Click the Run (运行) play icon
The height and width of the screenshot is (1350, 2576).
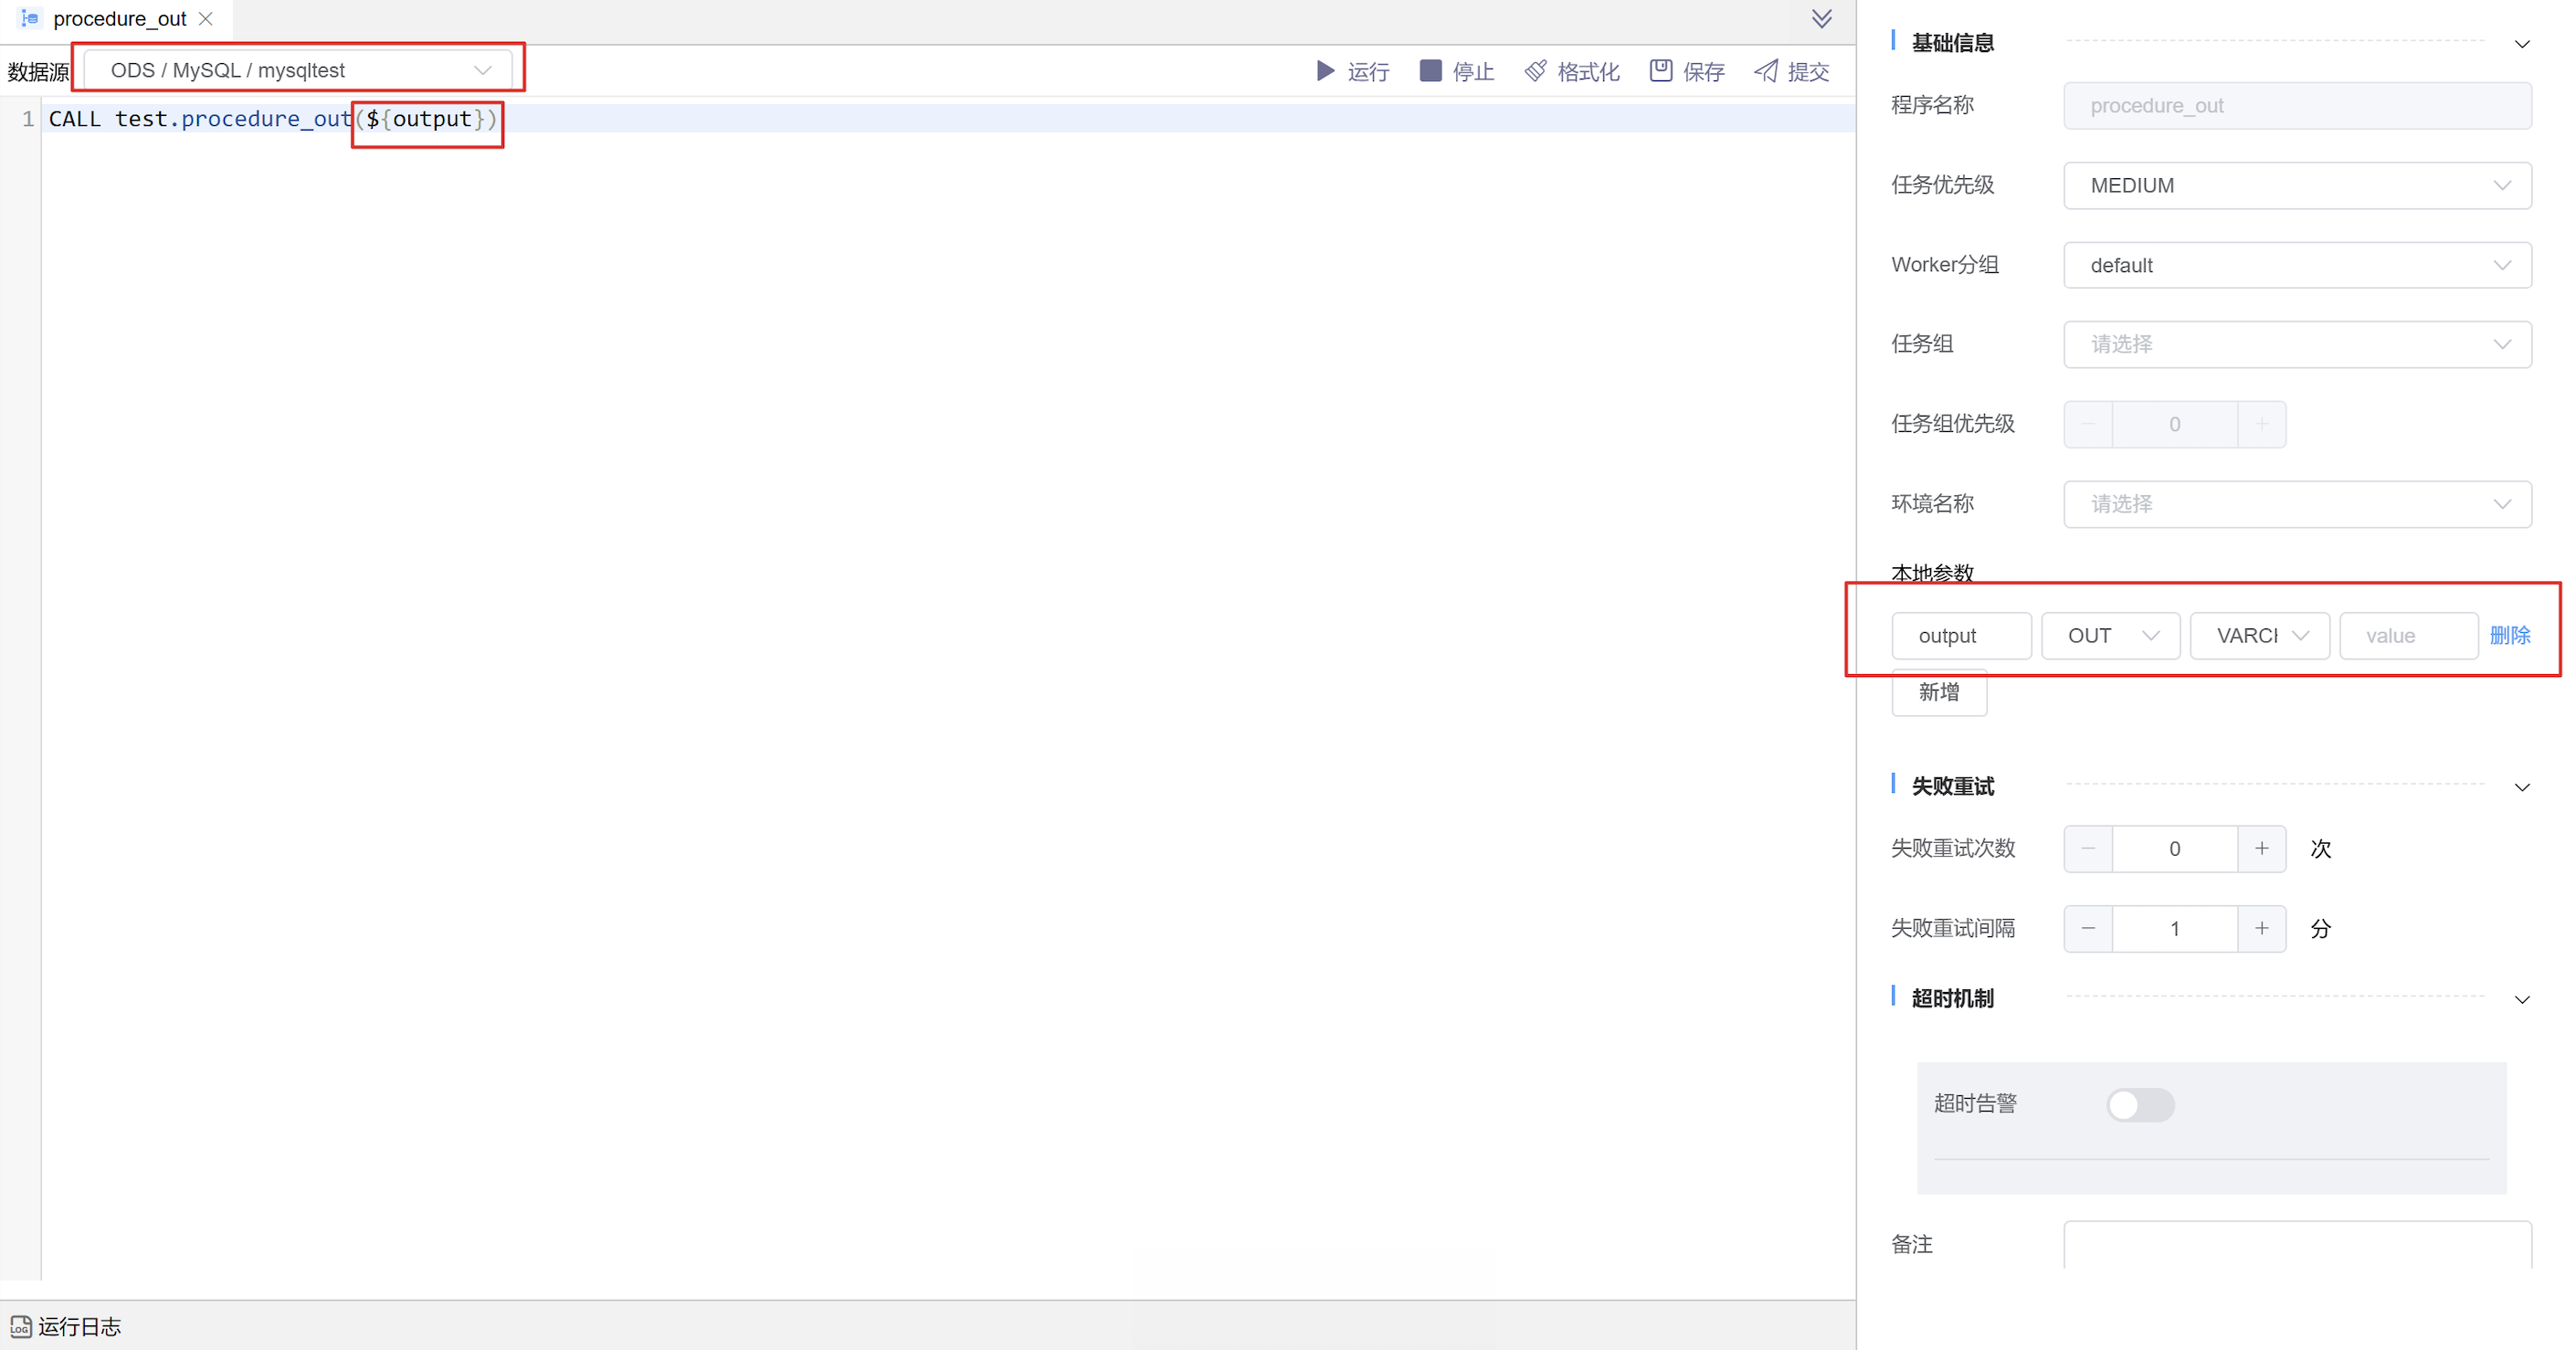(x=1325, y=71)
